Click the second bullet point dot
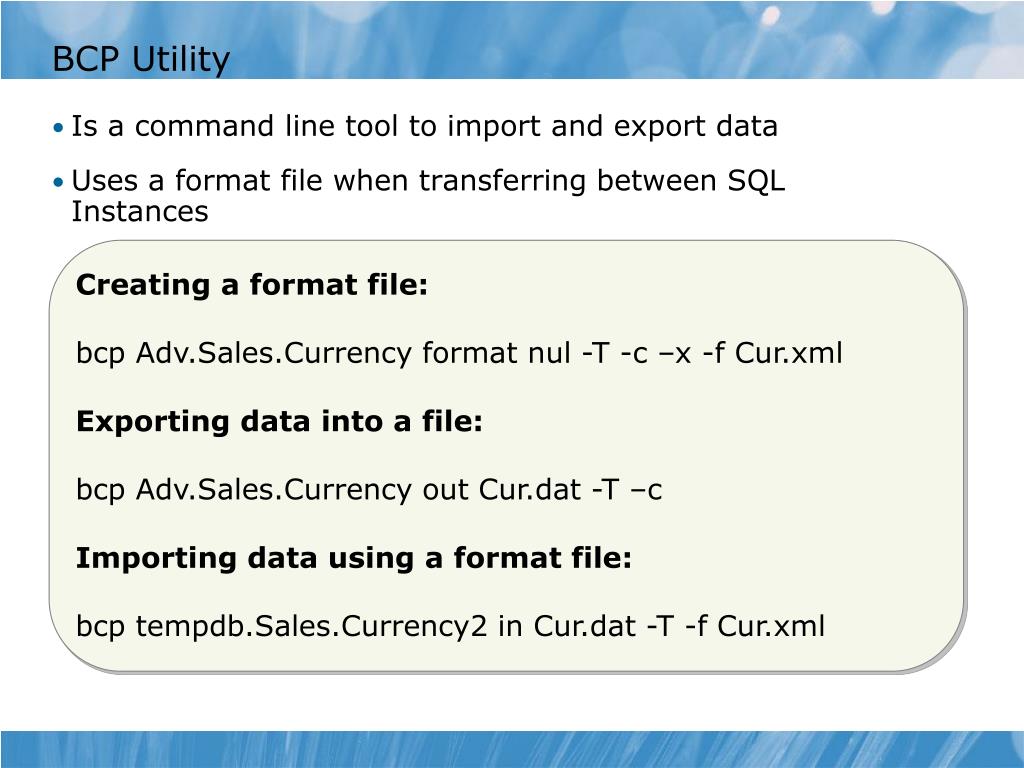 click(x=59, y=182)
